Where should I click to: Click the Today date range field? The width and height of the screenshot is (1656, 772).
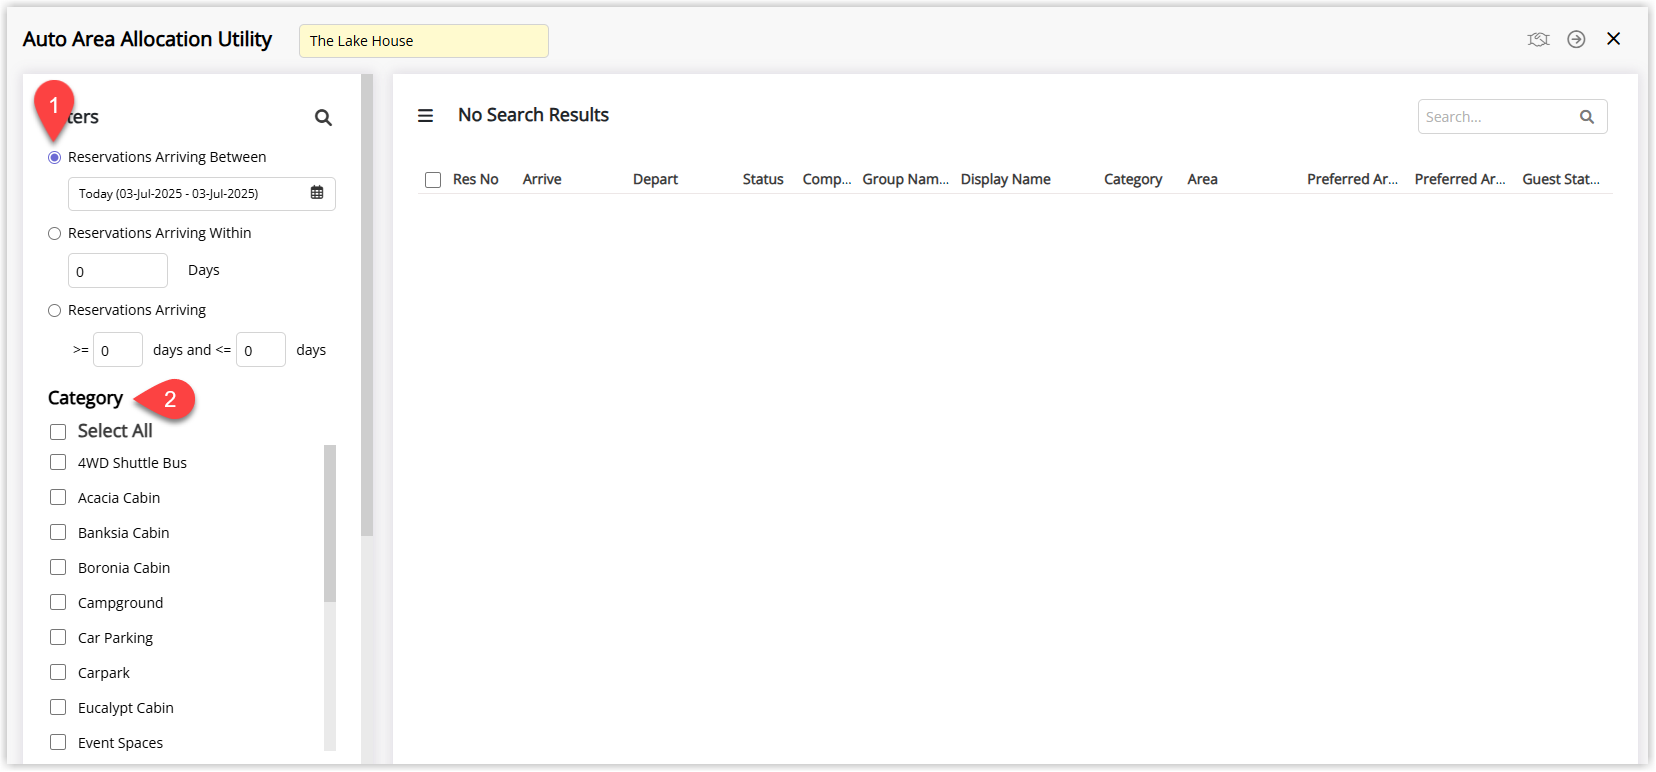[x=202, y=194]
